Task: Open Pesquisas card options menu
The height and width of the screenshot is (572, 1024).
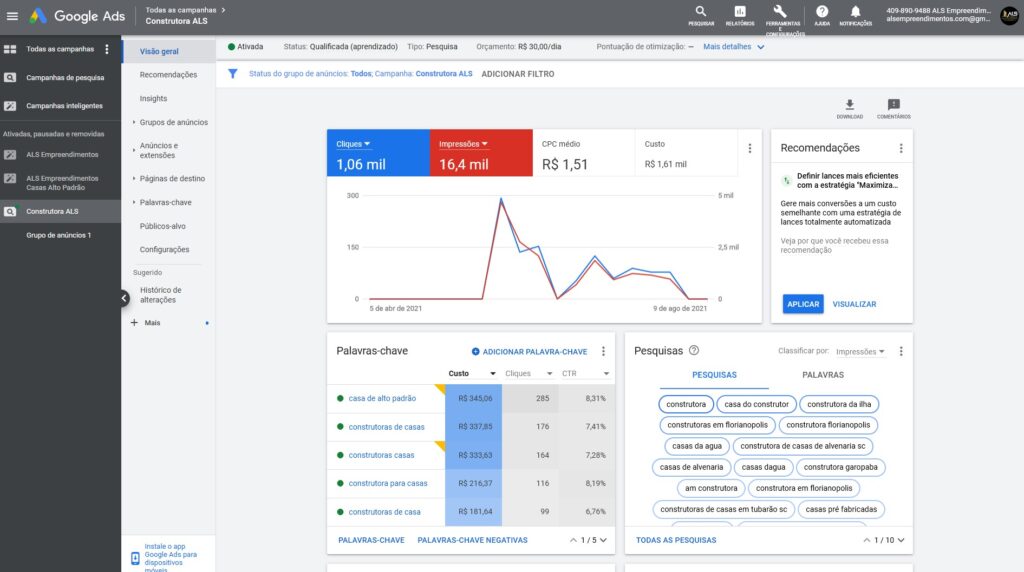Action: tap(901, 351)
